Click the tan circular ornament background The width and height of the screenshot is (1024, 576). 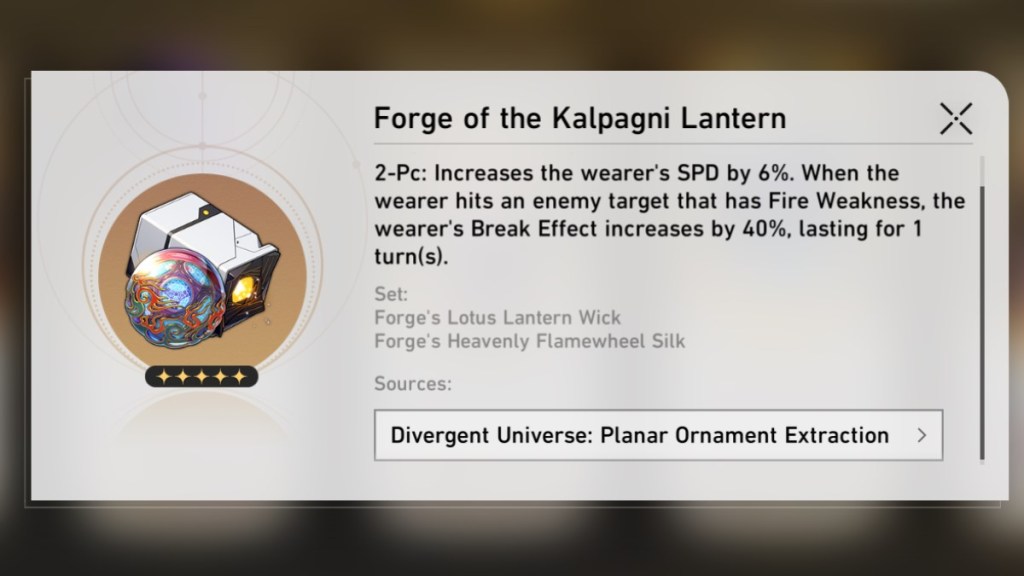[202, 276]
